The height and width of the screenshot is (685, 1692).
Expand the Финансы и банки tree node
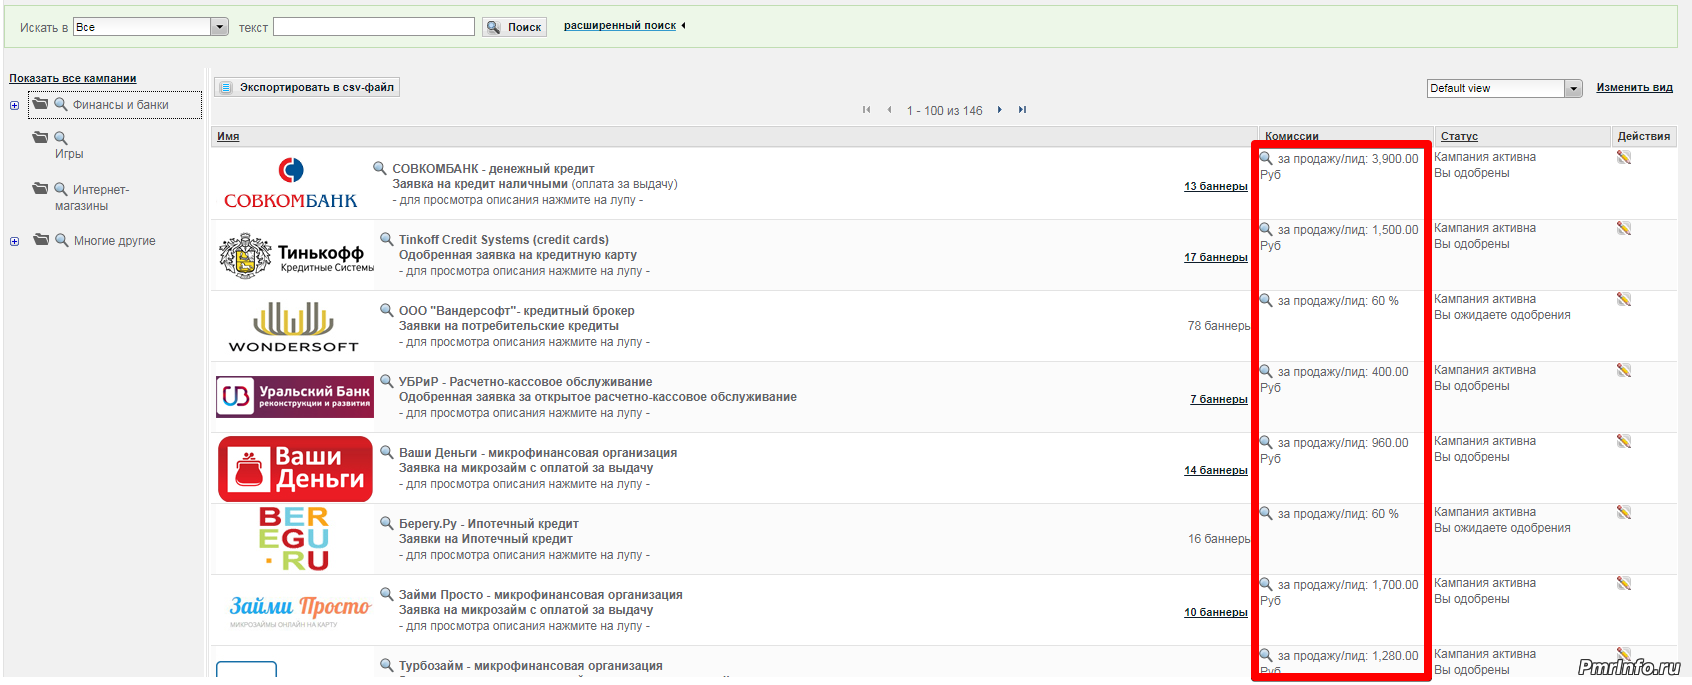point(14,105)
